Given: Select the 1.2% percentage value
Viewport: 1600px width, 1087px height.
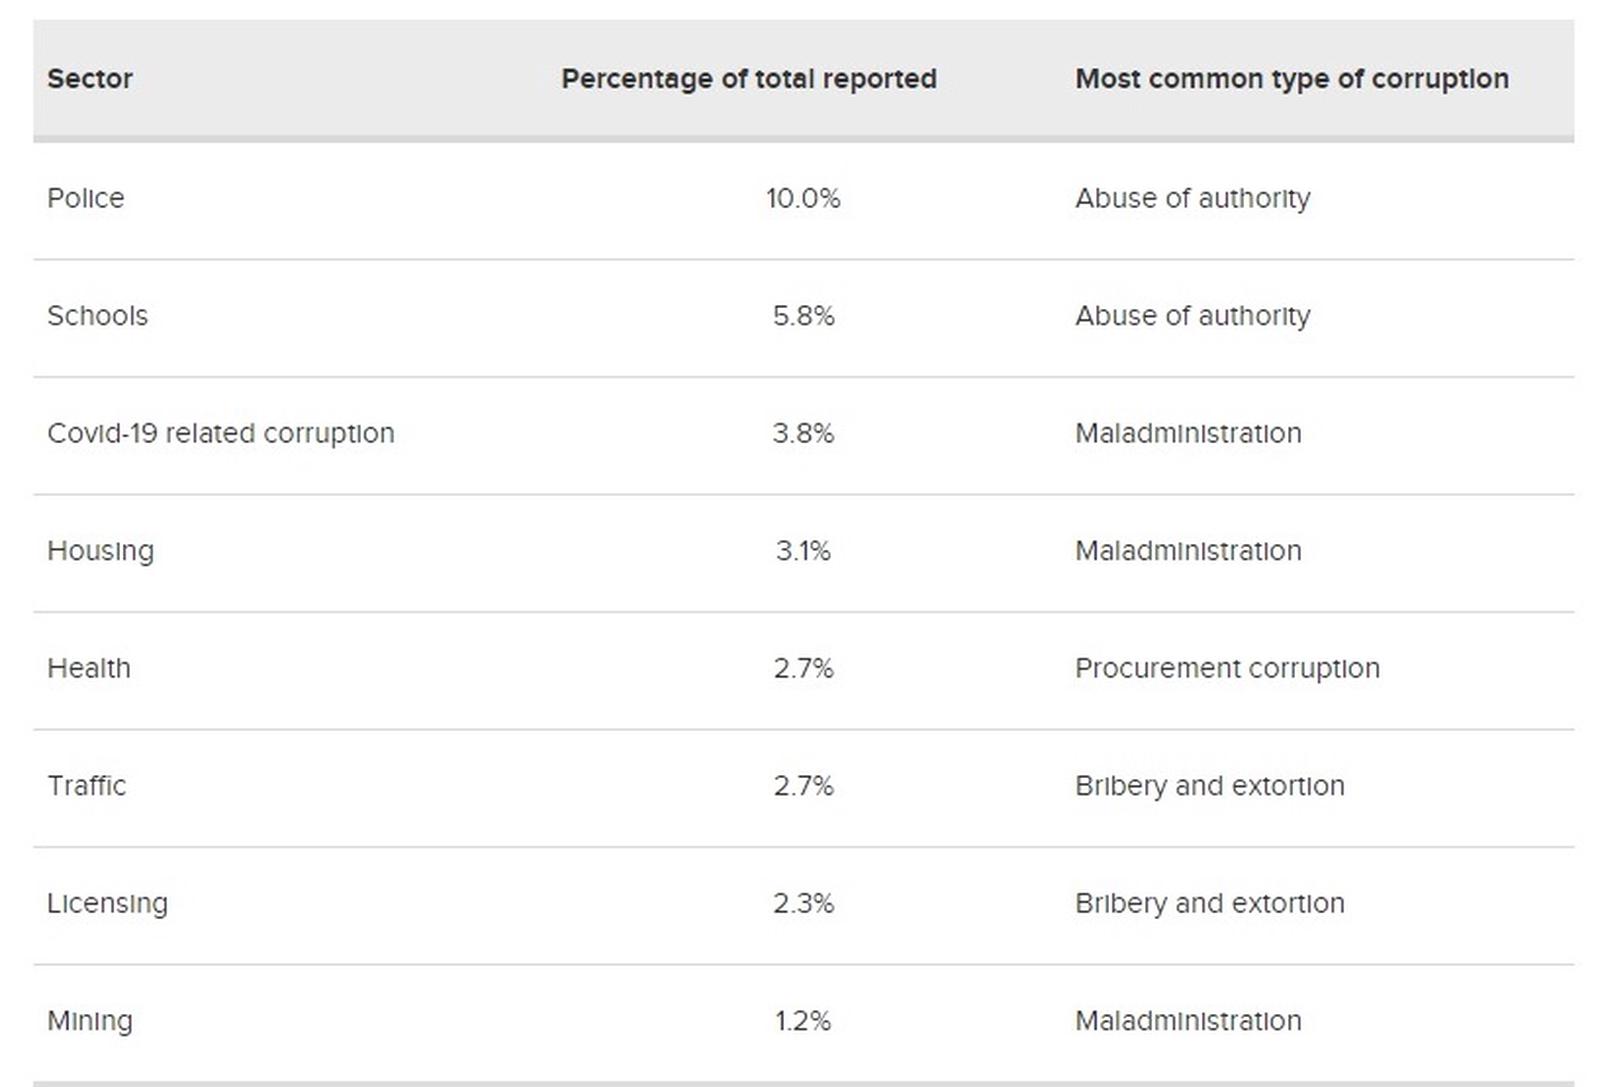Looking at the screenshot, I should tap(803, 1021).
